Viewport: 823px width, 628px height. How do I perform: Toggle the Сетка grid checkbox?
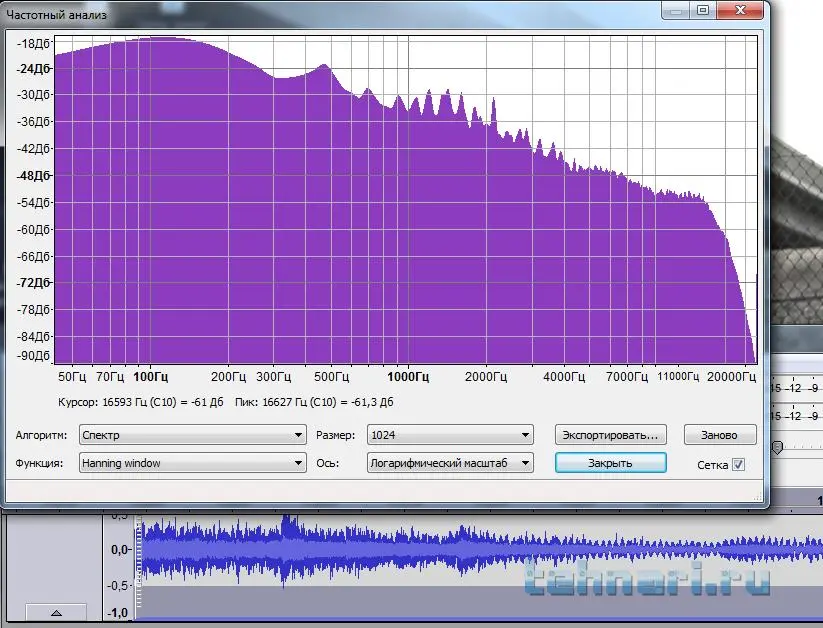click(x=738, y=464)
